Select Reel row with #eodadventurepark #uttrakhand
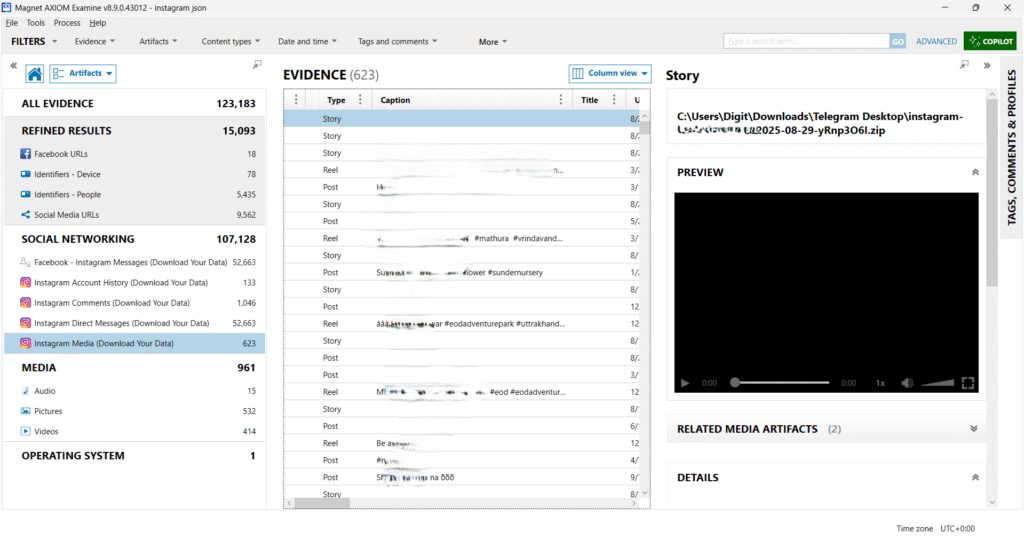The image size is (1024, 541). 462,324
